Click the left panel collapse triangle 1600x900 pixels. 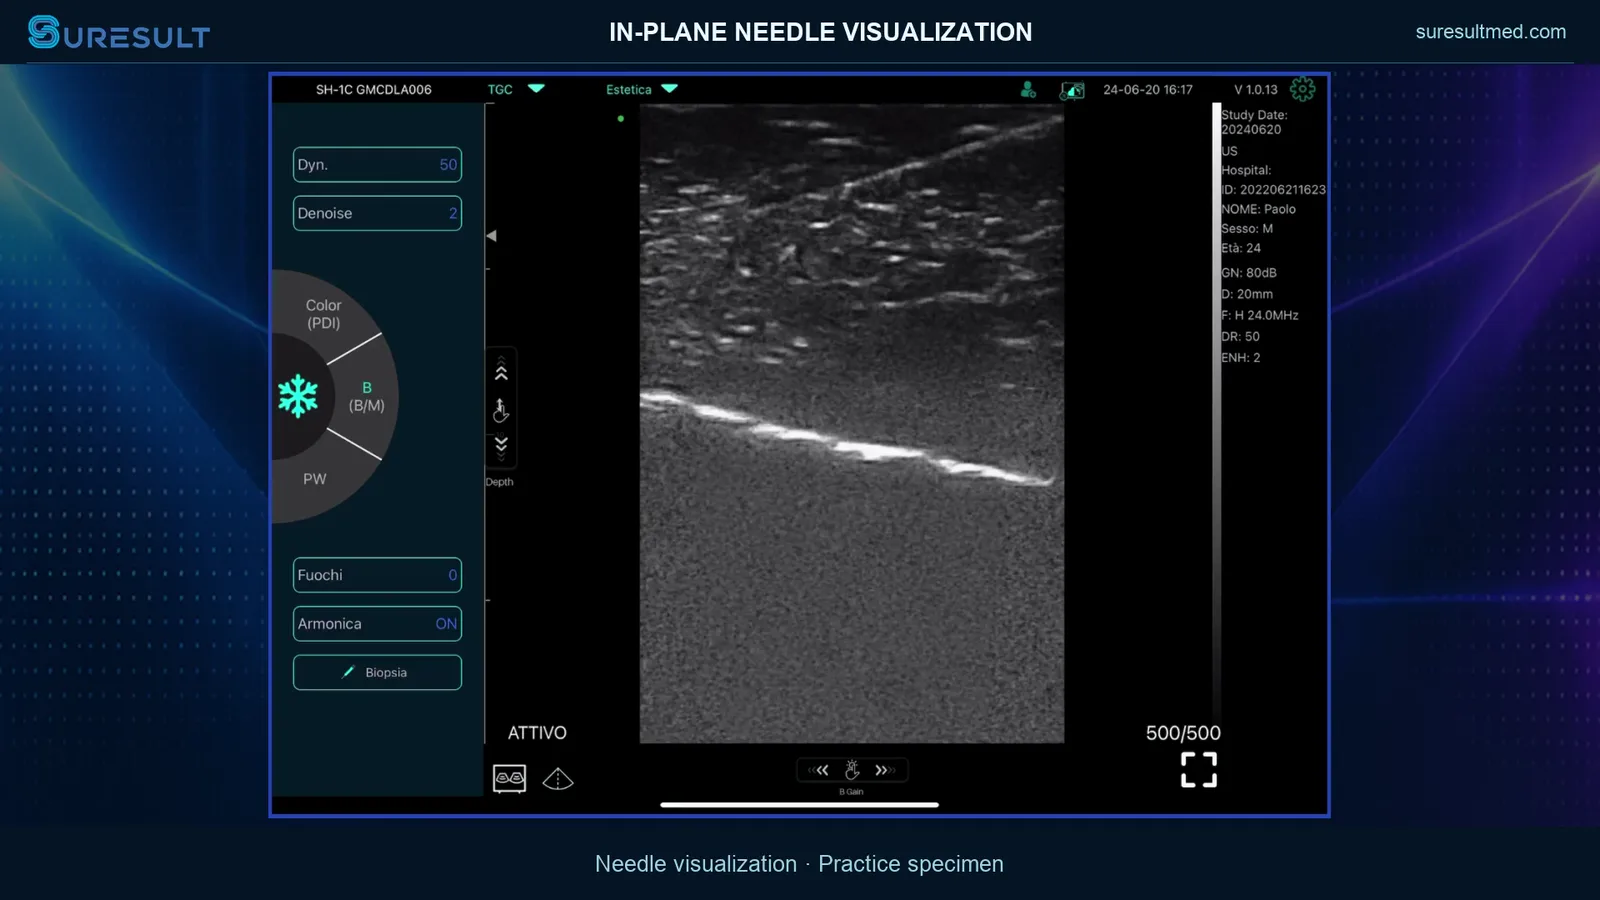(x=491, y=236)
